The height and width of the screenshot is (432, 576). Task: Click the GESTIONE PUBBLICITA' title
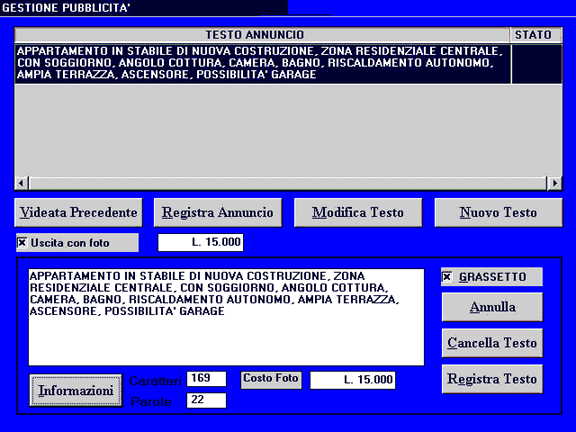coord(66,8)
